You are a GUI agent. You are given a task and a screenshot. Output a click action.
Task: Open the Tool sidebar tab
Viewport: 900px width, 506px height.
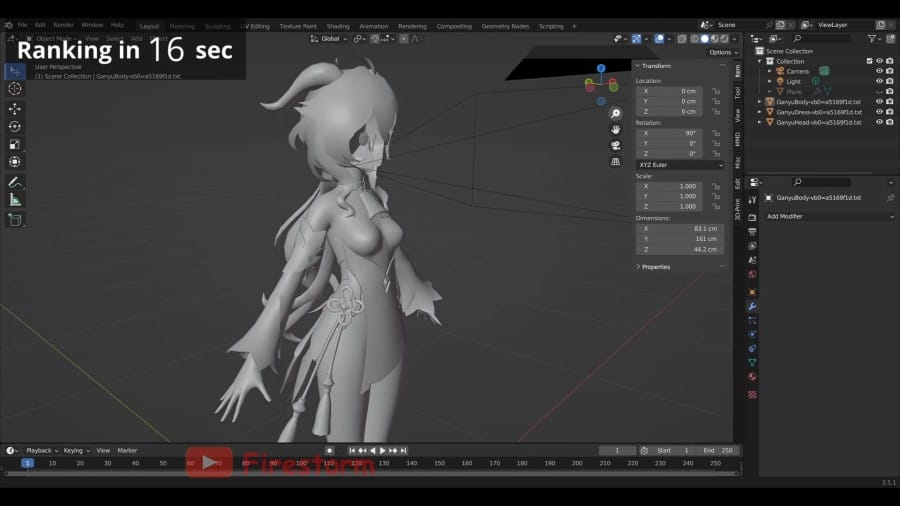(738, 93)
